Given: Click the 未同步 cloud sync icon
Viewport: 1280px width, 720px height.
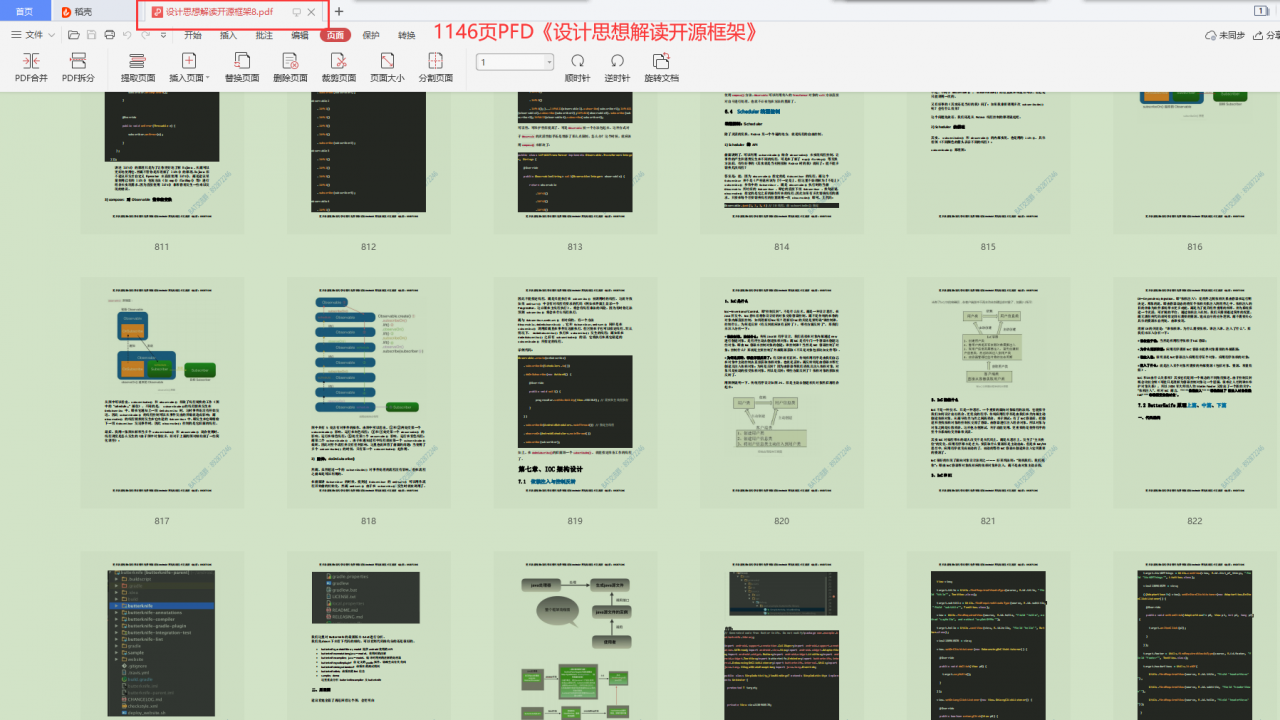Looking at the screenshot, I should (1210, 35).
